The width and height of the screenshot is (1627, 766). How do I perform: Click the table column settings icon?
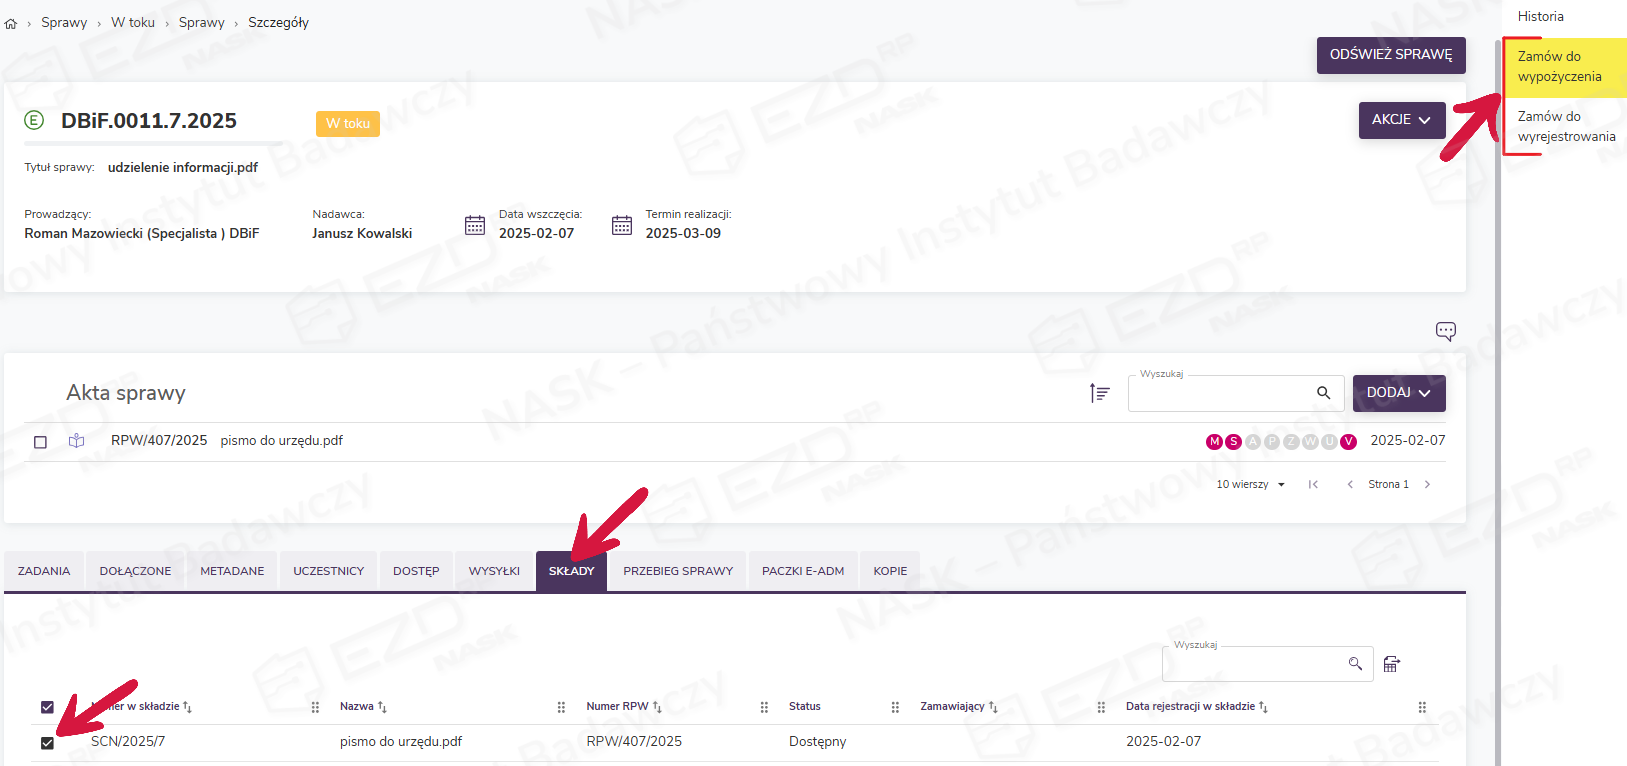click(1391, 664)
